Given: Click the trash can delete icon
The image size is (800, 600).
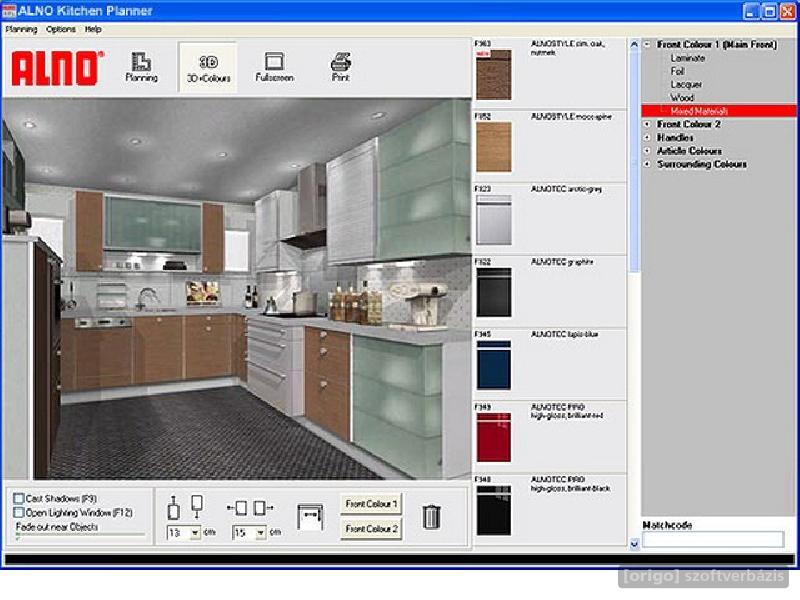Looking at the screenshot, I should click(431, 516).
